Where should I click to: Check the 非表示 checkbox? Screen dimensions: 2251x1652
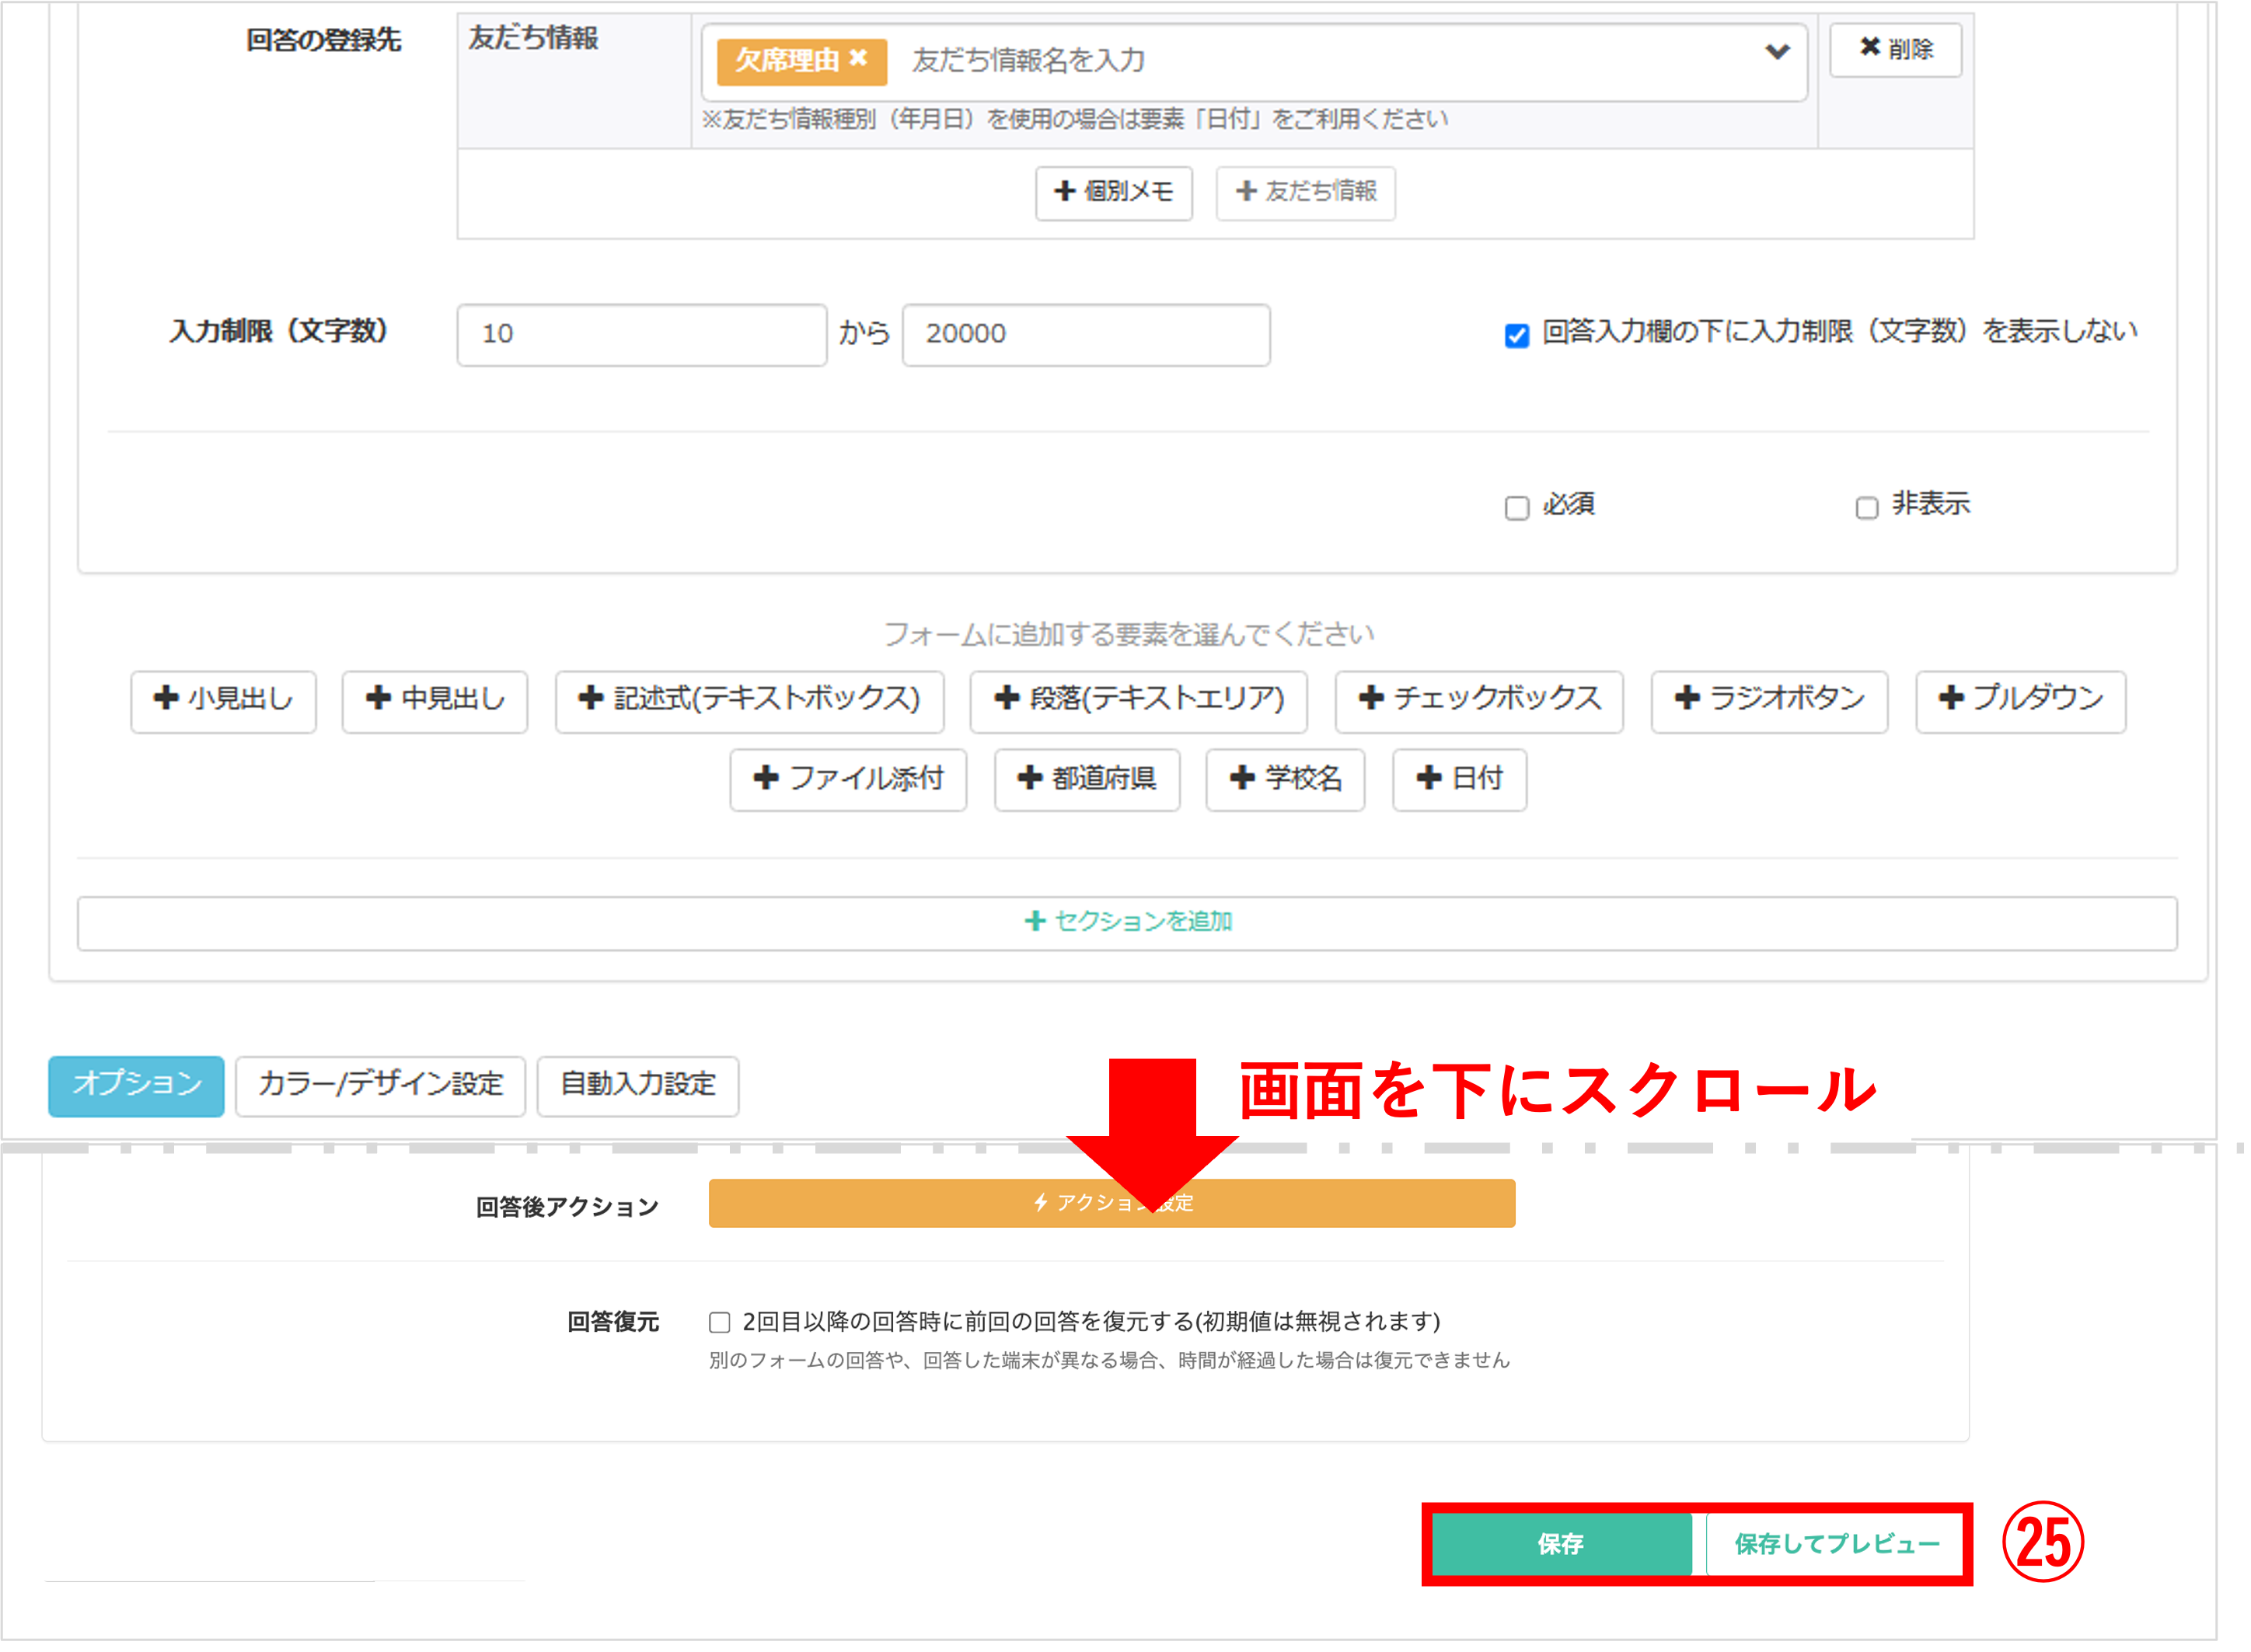coord(1866,508)
